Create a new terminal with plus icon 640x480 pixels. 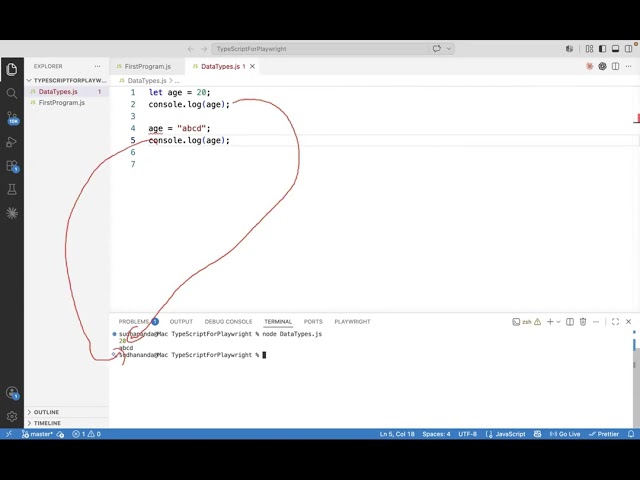(550, 322)
